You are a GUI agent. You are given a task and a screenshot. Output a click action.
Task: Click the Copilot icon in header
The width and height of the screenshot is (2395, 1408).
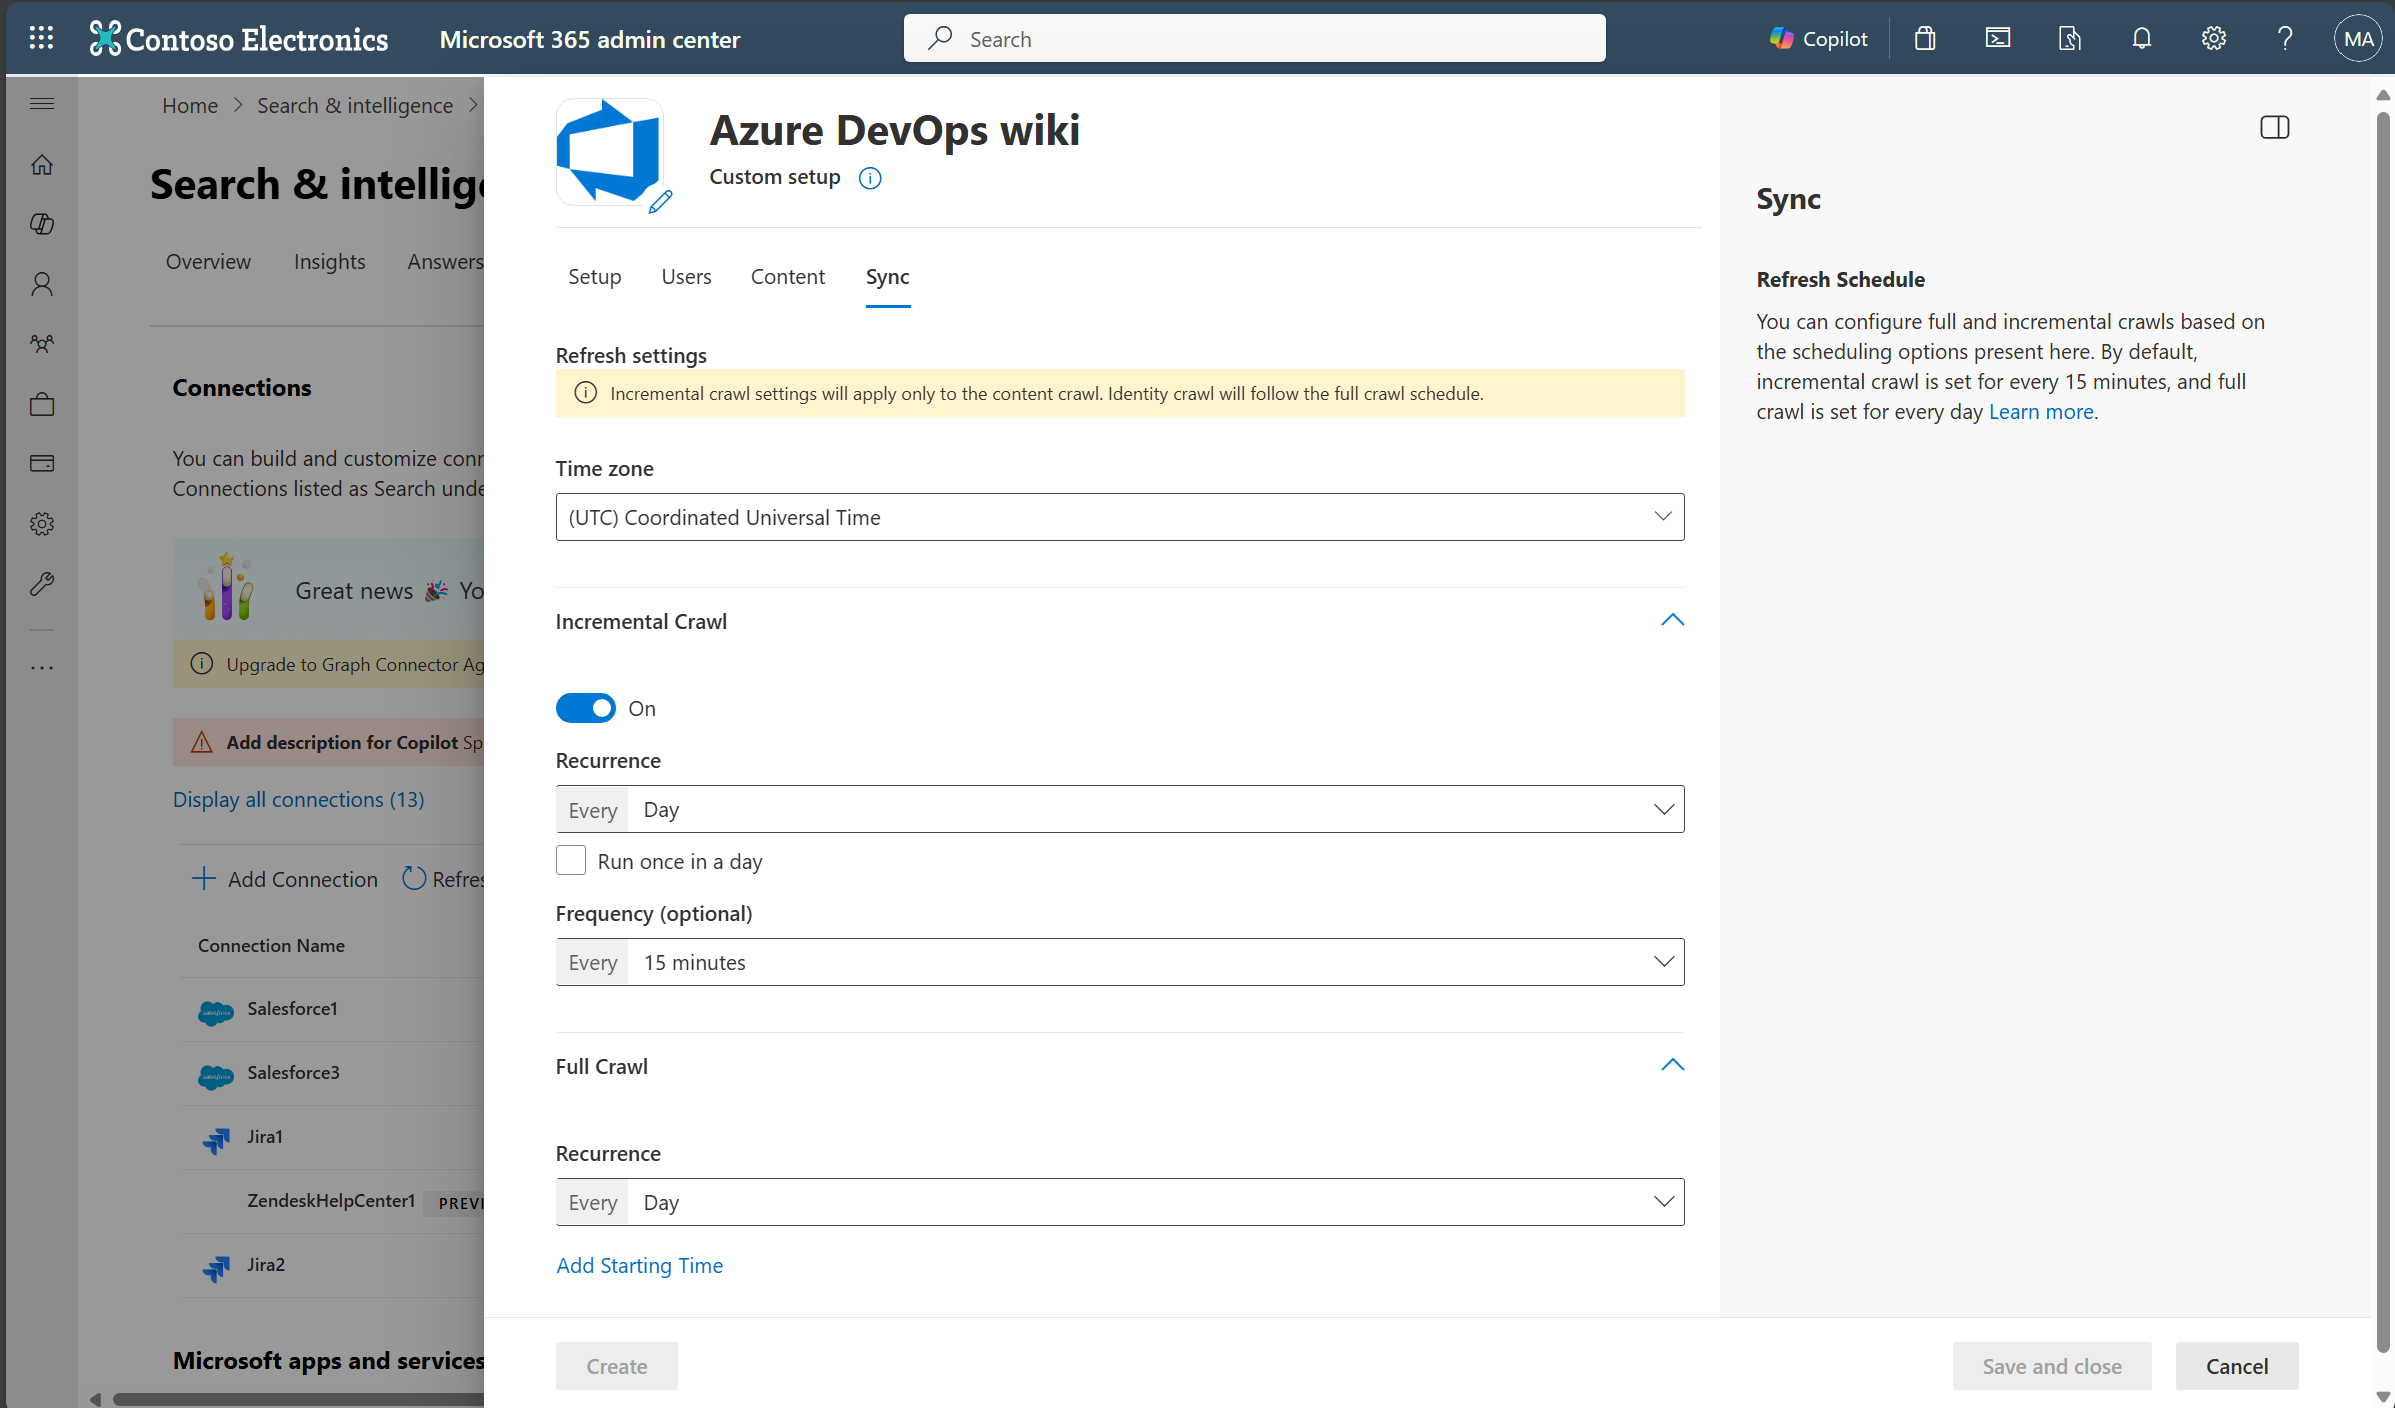(x=1818, y=38)
